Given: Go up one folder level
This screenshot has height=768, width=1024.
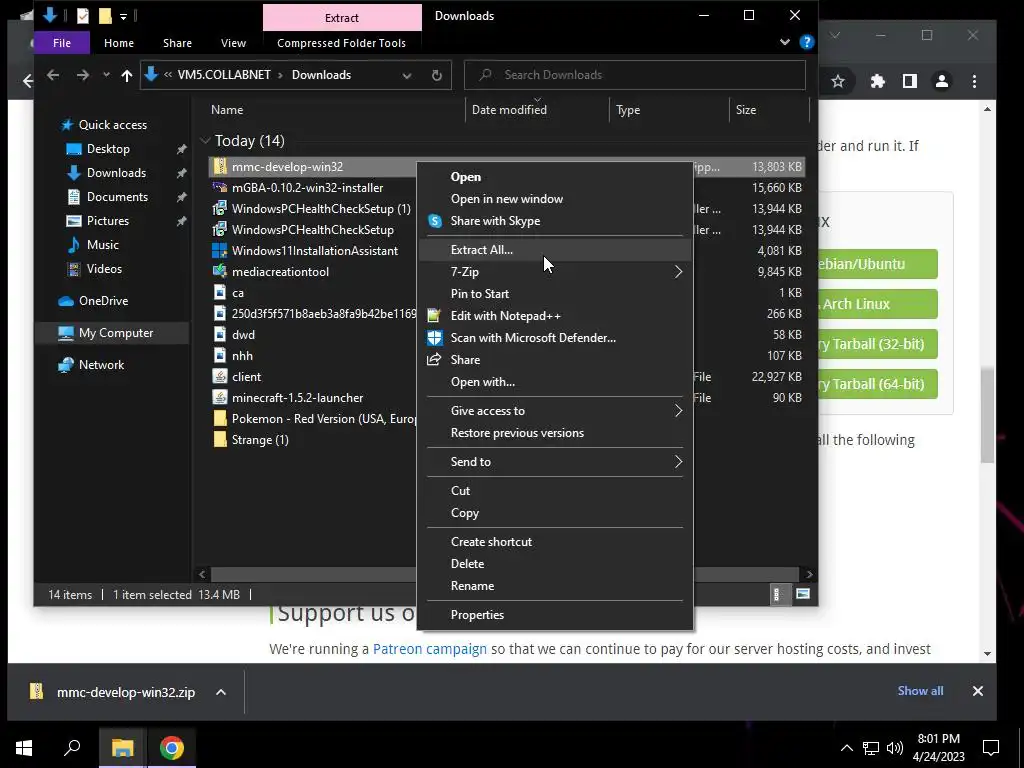Looking at the screenshot, I should pos(127,75).
